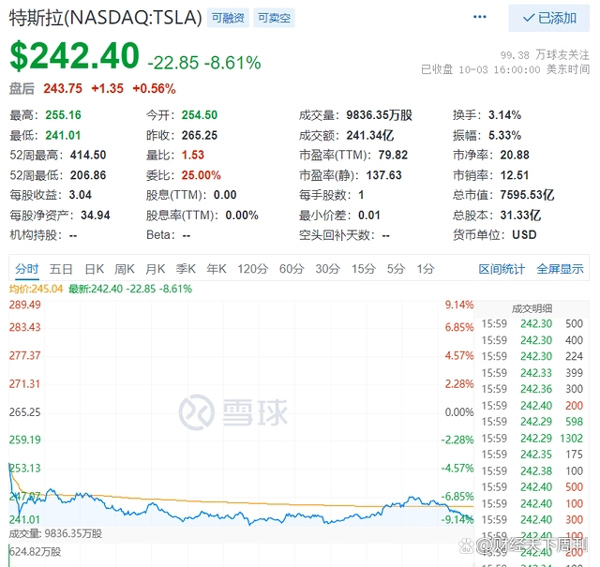Open the 区间统计 link
Image resolution: width=600 pixels, height=567 pixels.
tap(502, 269)
